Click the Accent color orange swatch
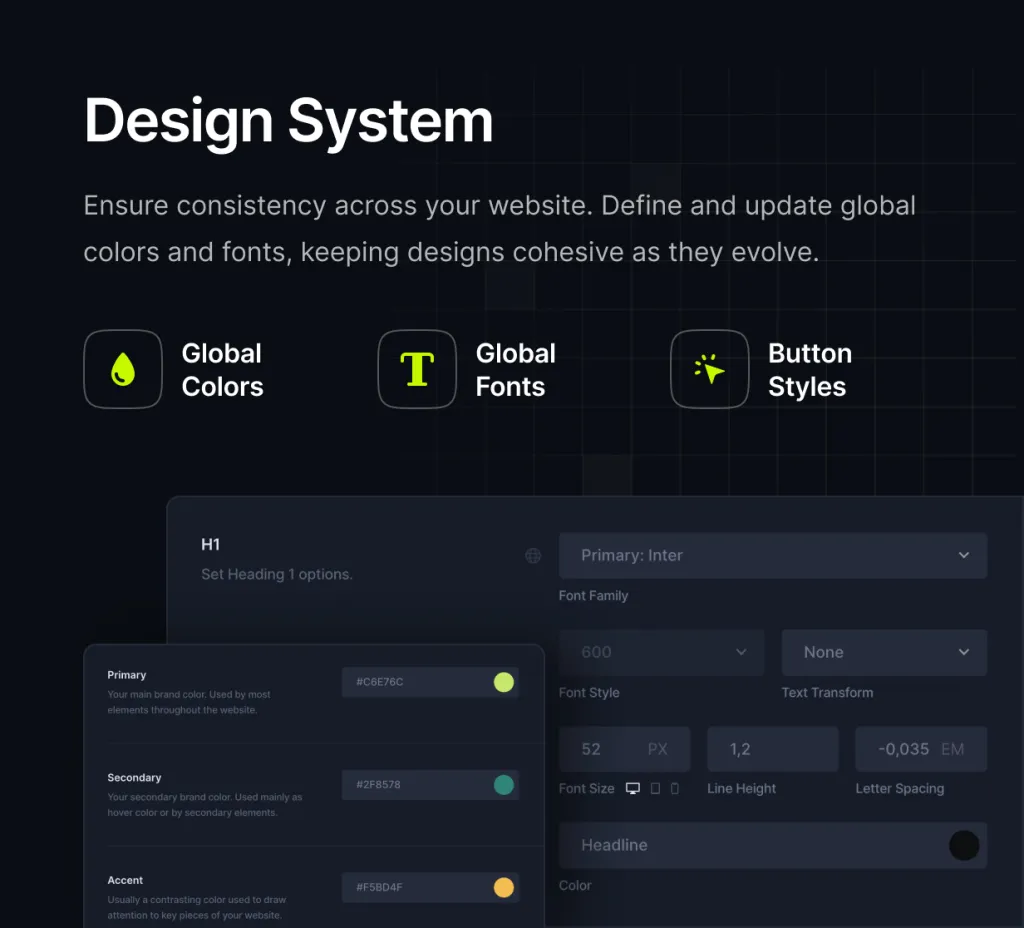 click(x=504, y=887)
